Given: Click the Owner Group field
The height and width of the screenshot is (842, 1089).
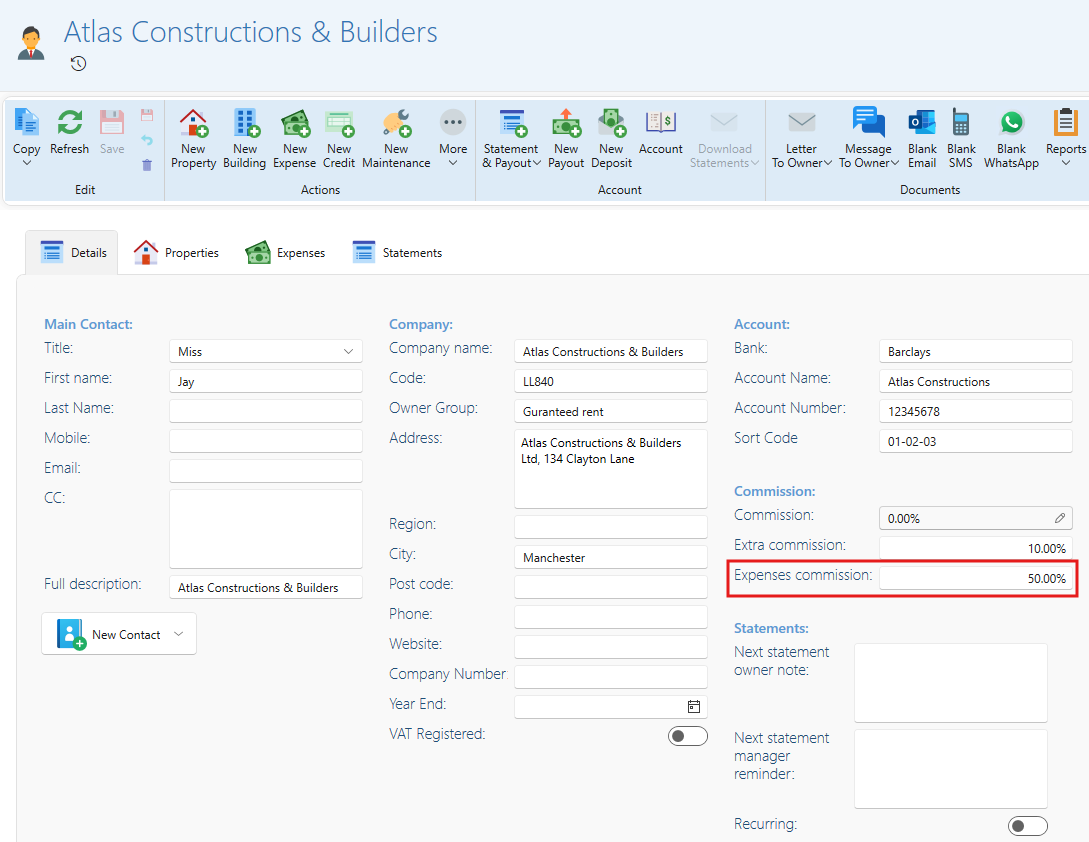Looking at the screenshot, I should click(611, 411).
